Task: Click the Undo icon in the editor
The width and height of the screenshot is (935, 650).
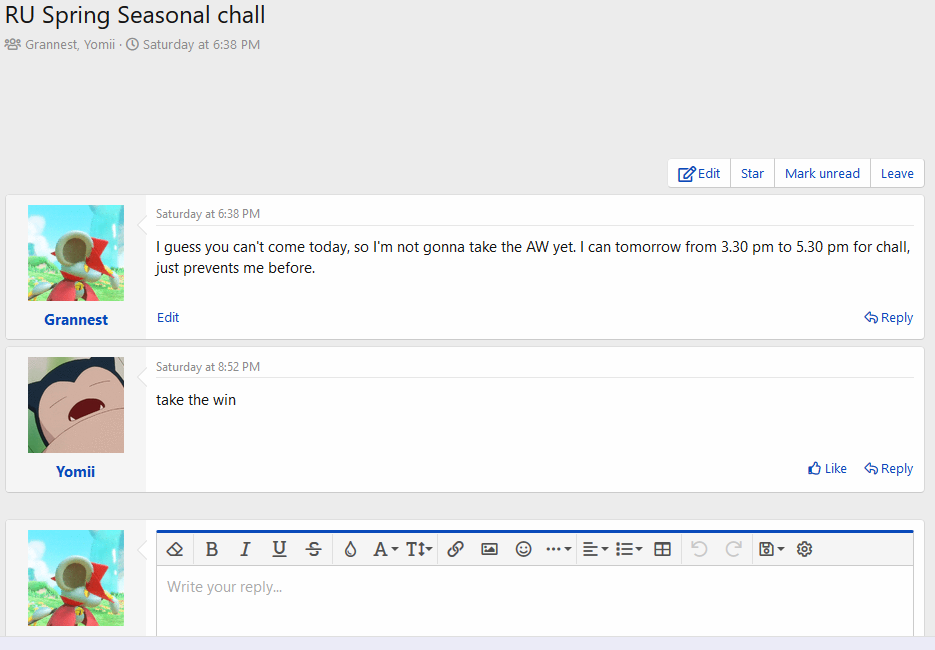Action: 699,549
